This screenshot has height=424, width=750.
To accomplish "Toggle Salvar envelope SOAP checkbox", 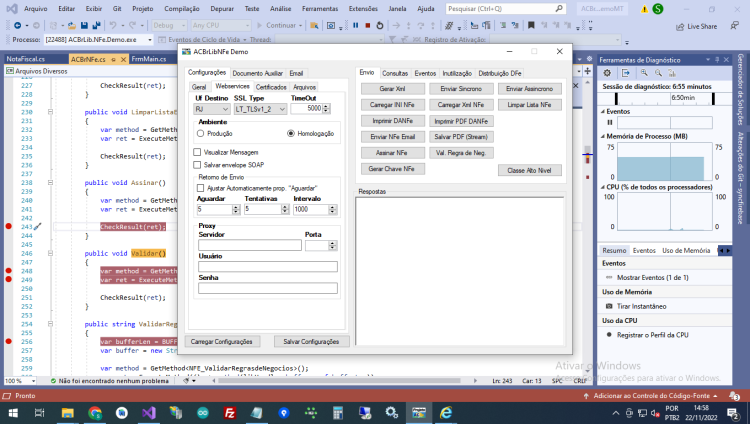I will [x=197, y=165].
